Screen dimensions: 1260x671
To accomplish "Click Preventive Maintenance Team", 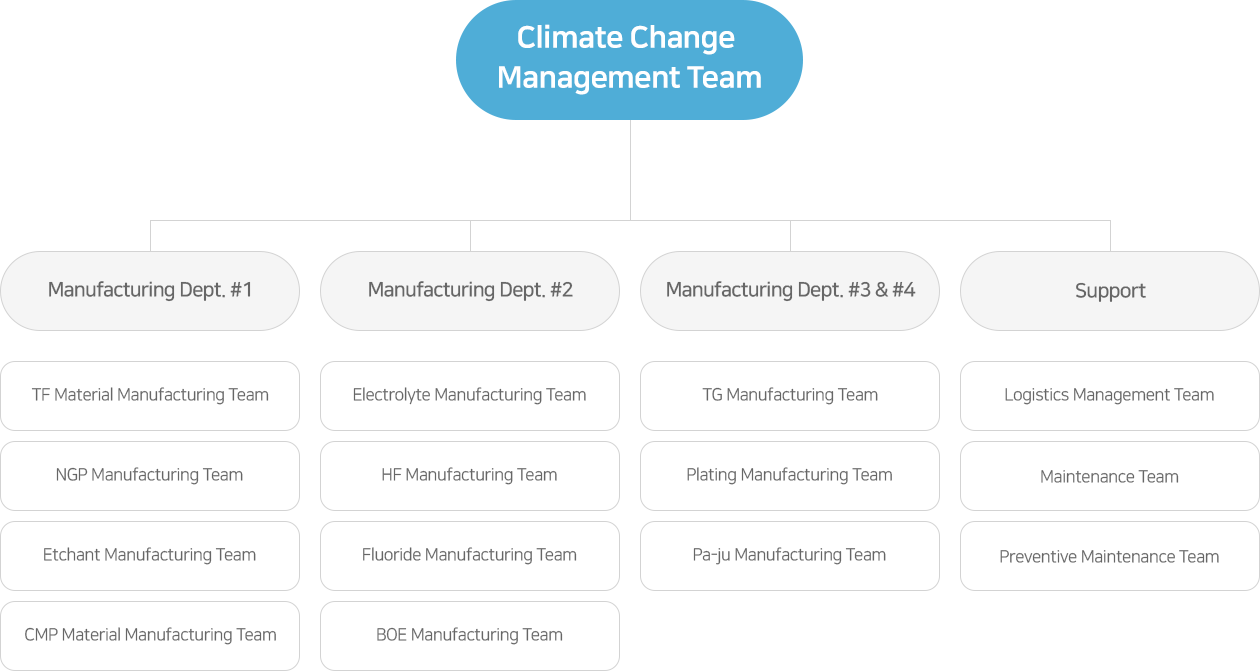I will point(1110,556).
